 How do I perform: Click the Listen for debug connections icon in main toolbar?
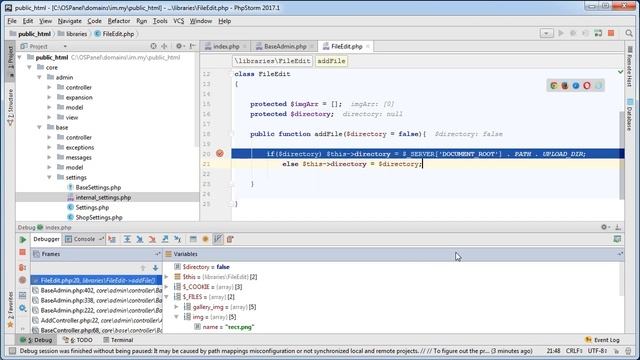(x=598, y=33)
